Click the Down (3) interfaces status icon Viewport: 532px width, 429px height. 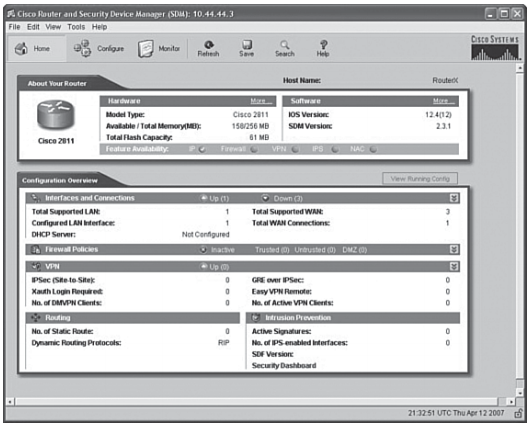pyautogui.click(x=265, y=198)
